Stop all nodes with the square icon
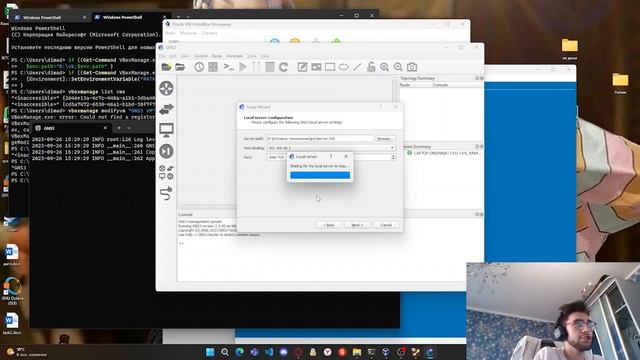 click(x=270, y=67)
